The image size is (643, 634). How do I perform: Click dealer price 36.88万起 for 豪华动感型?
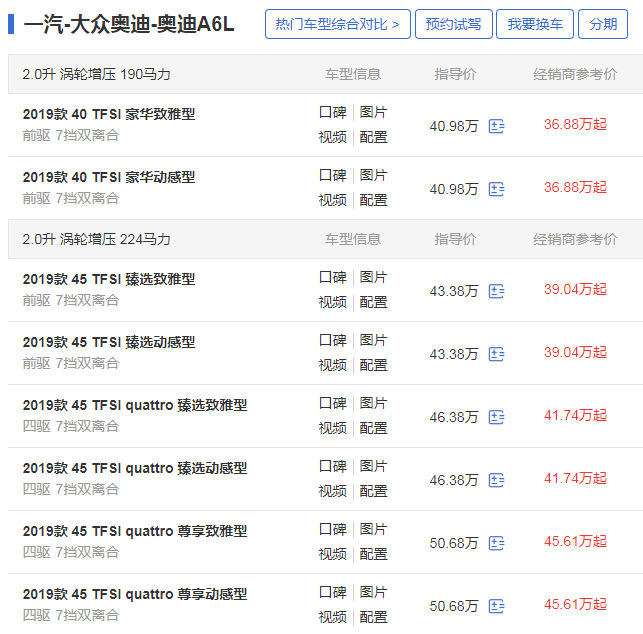point(575,187)
